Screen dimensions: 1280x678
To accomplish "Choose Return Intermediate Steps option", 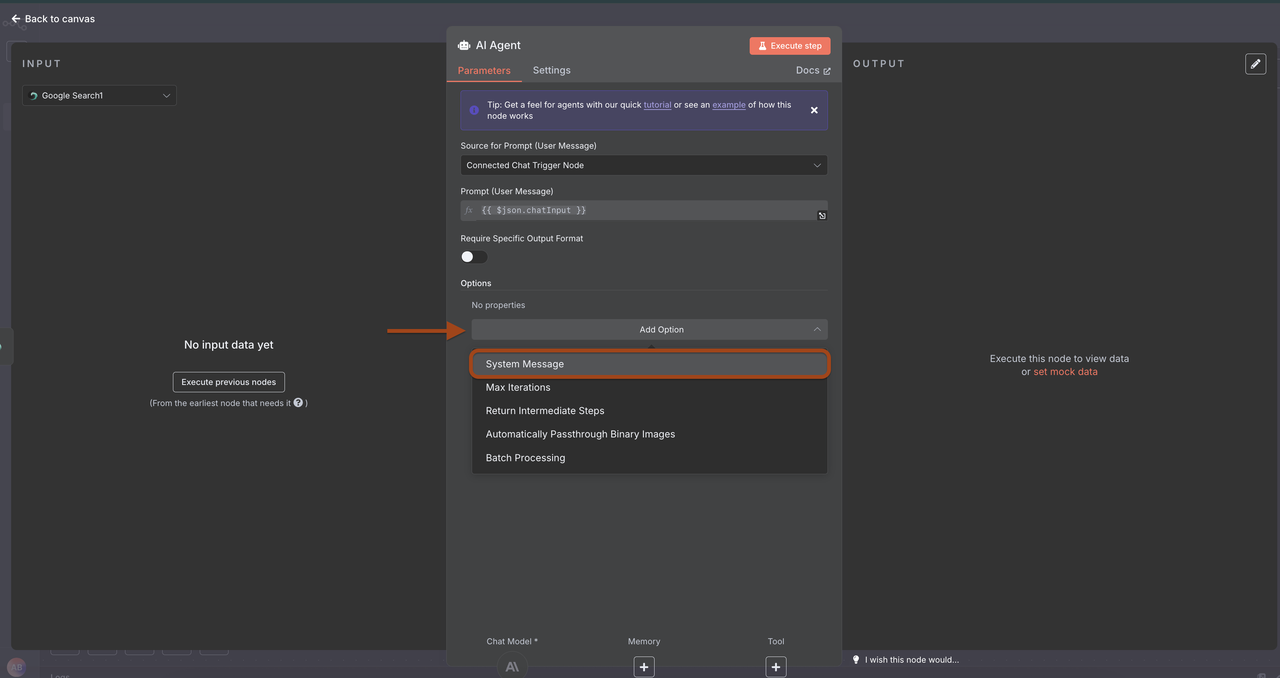I will pyautogui.click(x=650, y=411).
